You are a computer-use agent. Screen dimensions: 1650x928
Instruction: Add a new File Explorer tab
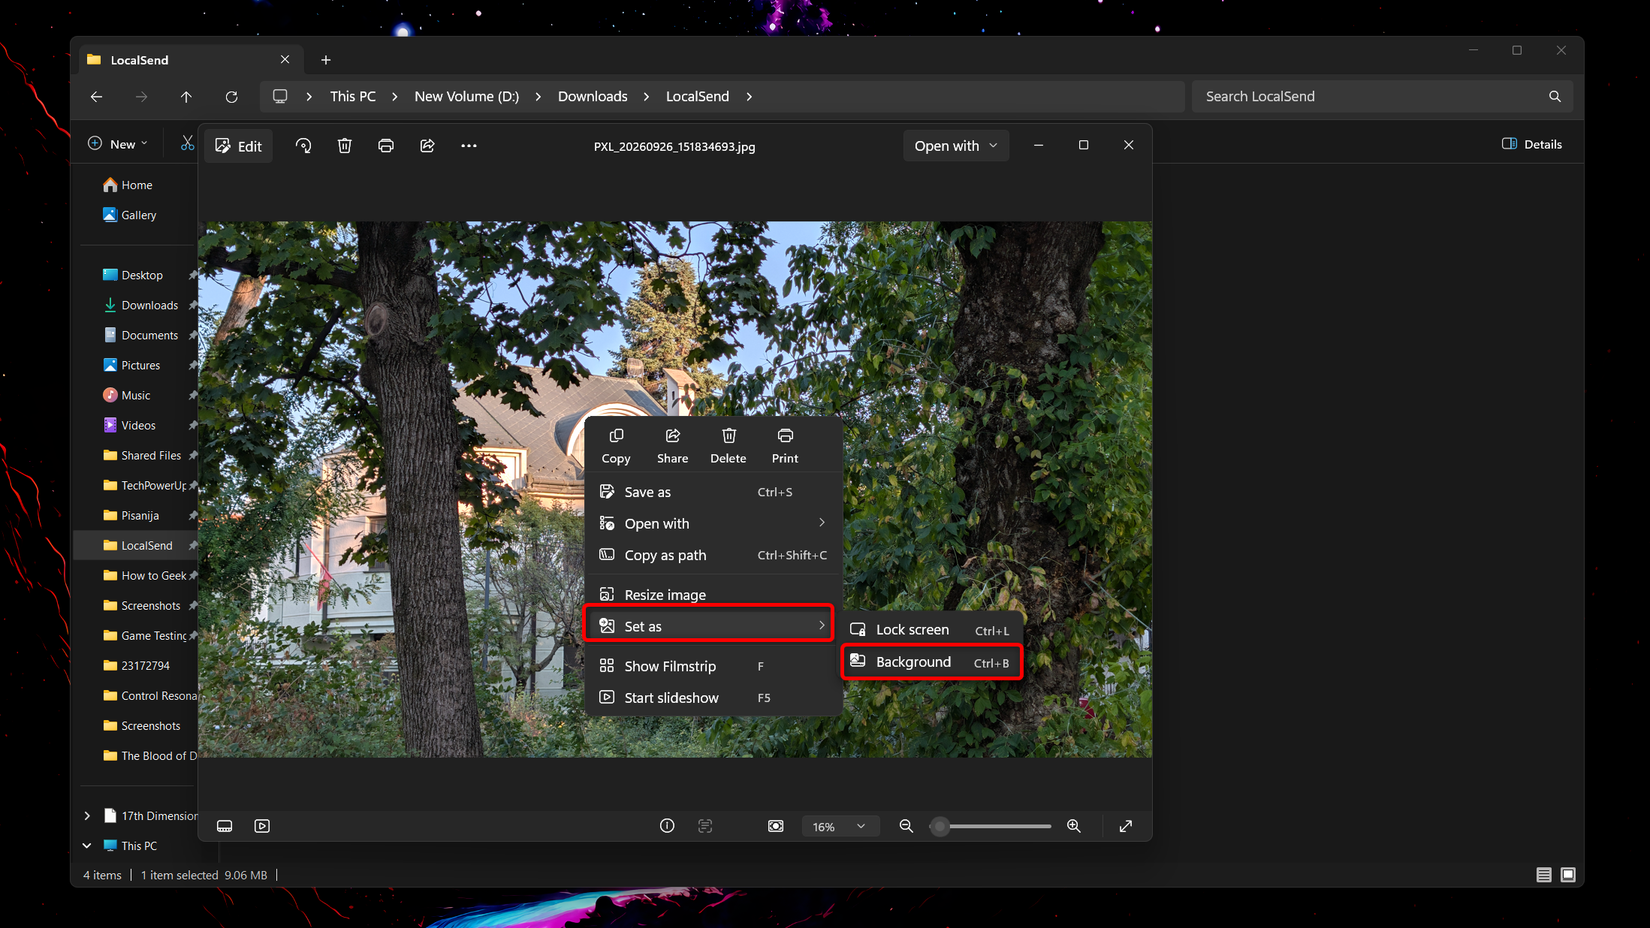coord(326,60)
